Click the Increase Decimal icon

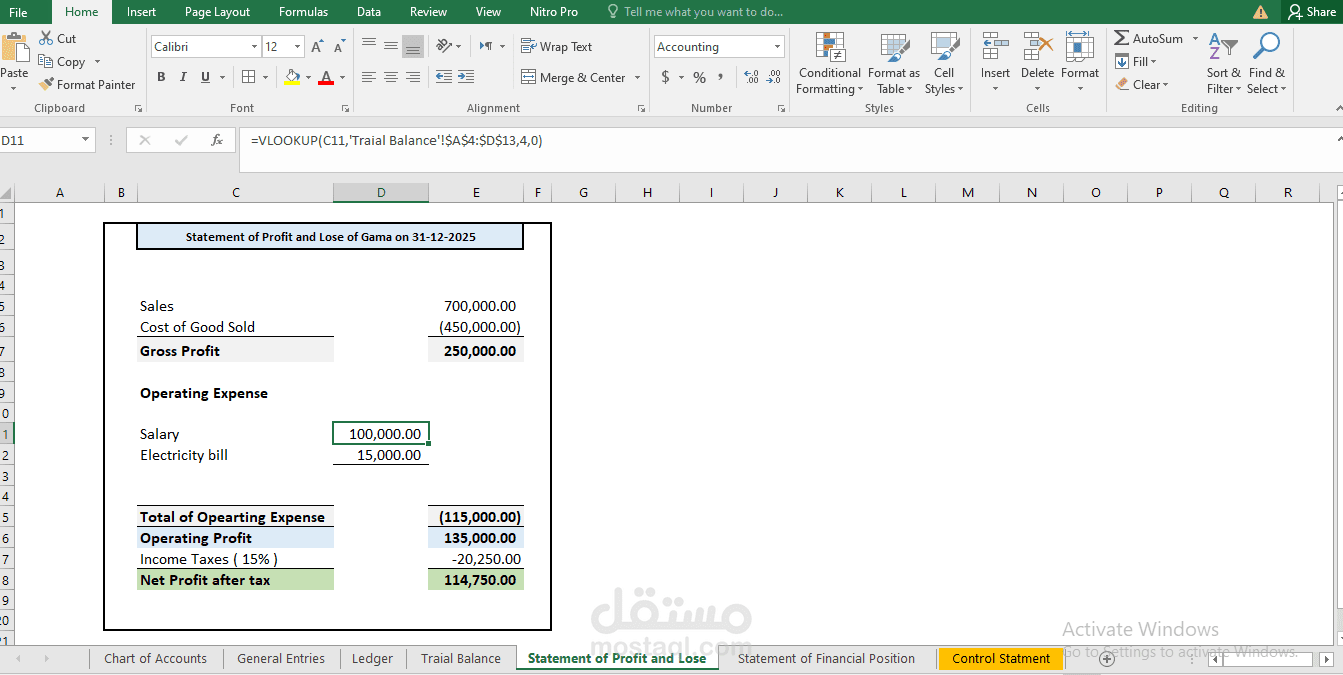point(751,77)
